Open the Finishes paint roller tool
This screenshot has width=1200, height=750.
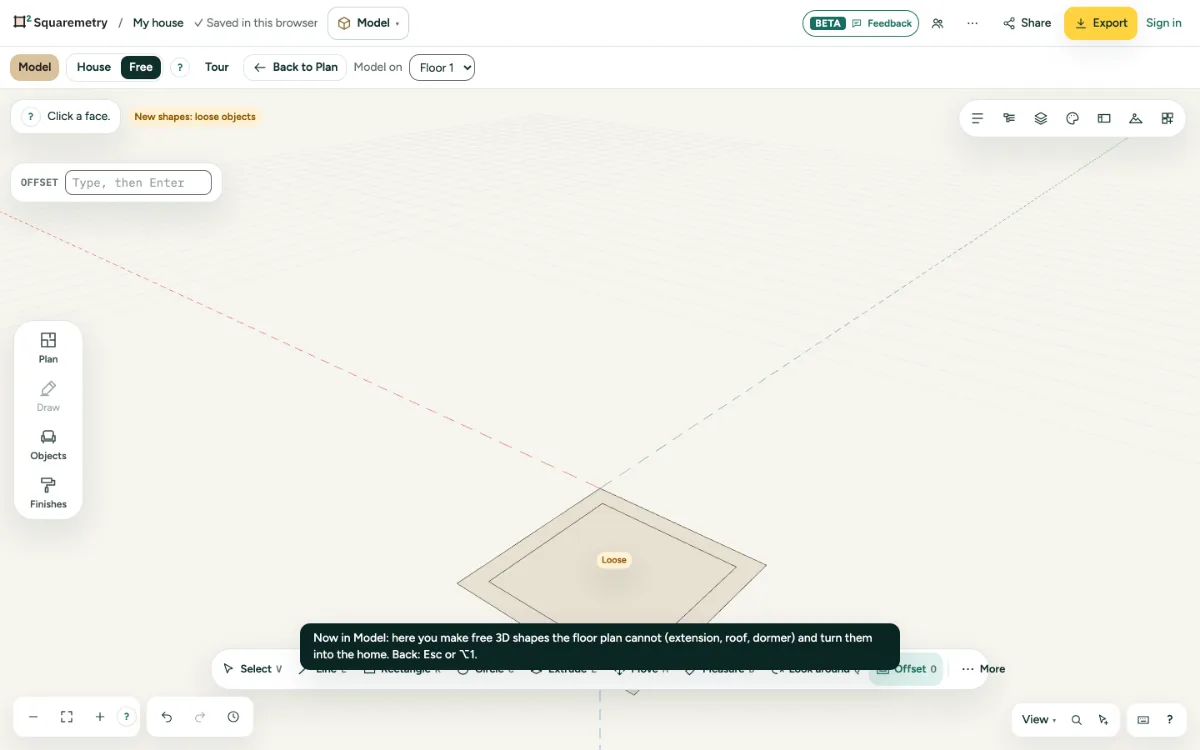(x=48, y=493)
